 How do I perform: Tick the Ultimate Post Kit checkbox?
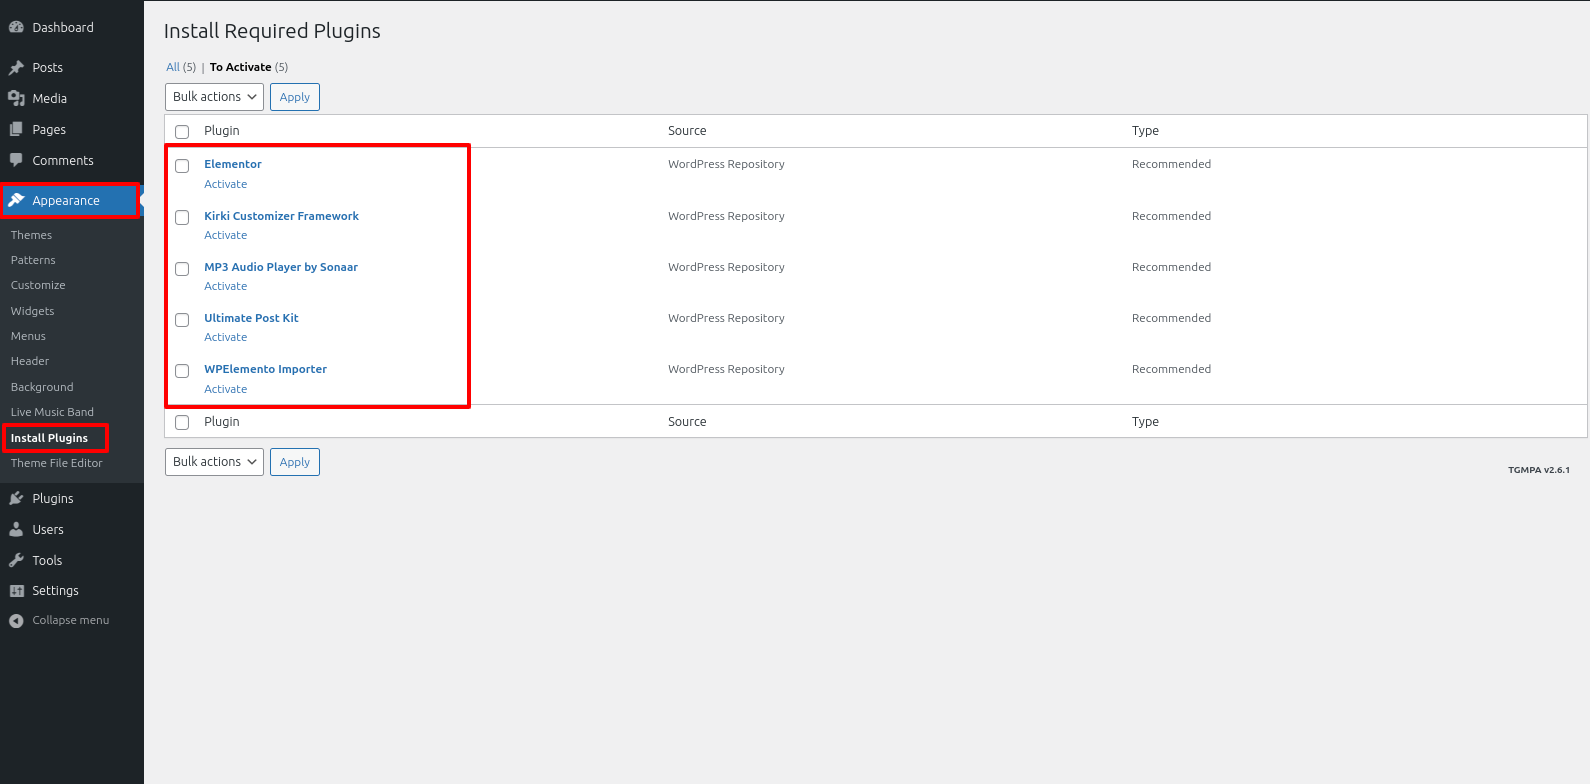pyautogui.click(x=182, y=320)
